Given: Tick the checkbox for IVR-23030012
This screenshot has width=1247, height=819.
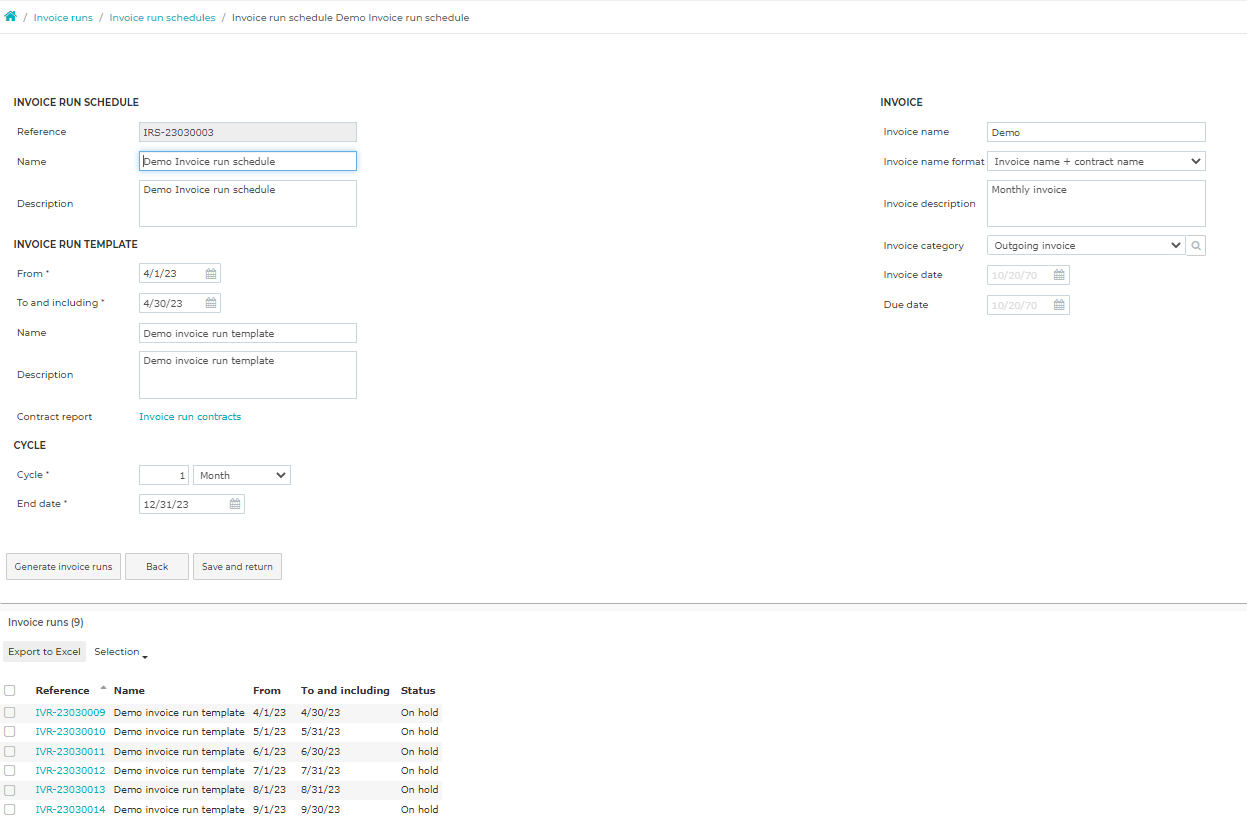Looking at the screenshot, I should (10, 771).
